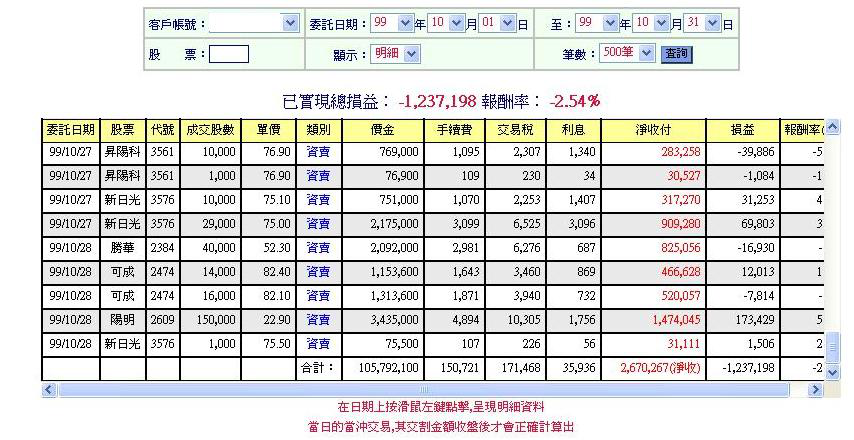Click profit value 173,429

(x=754, y=320)
